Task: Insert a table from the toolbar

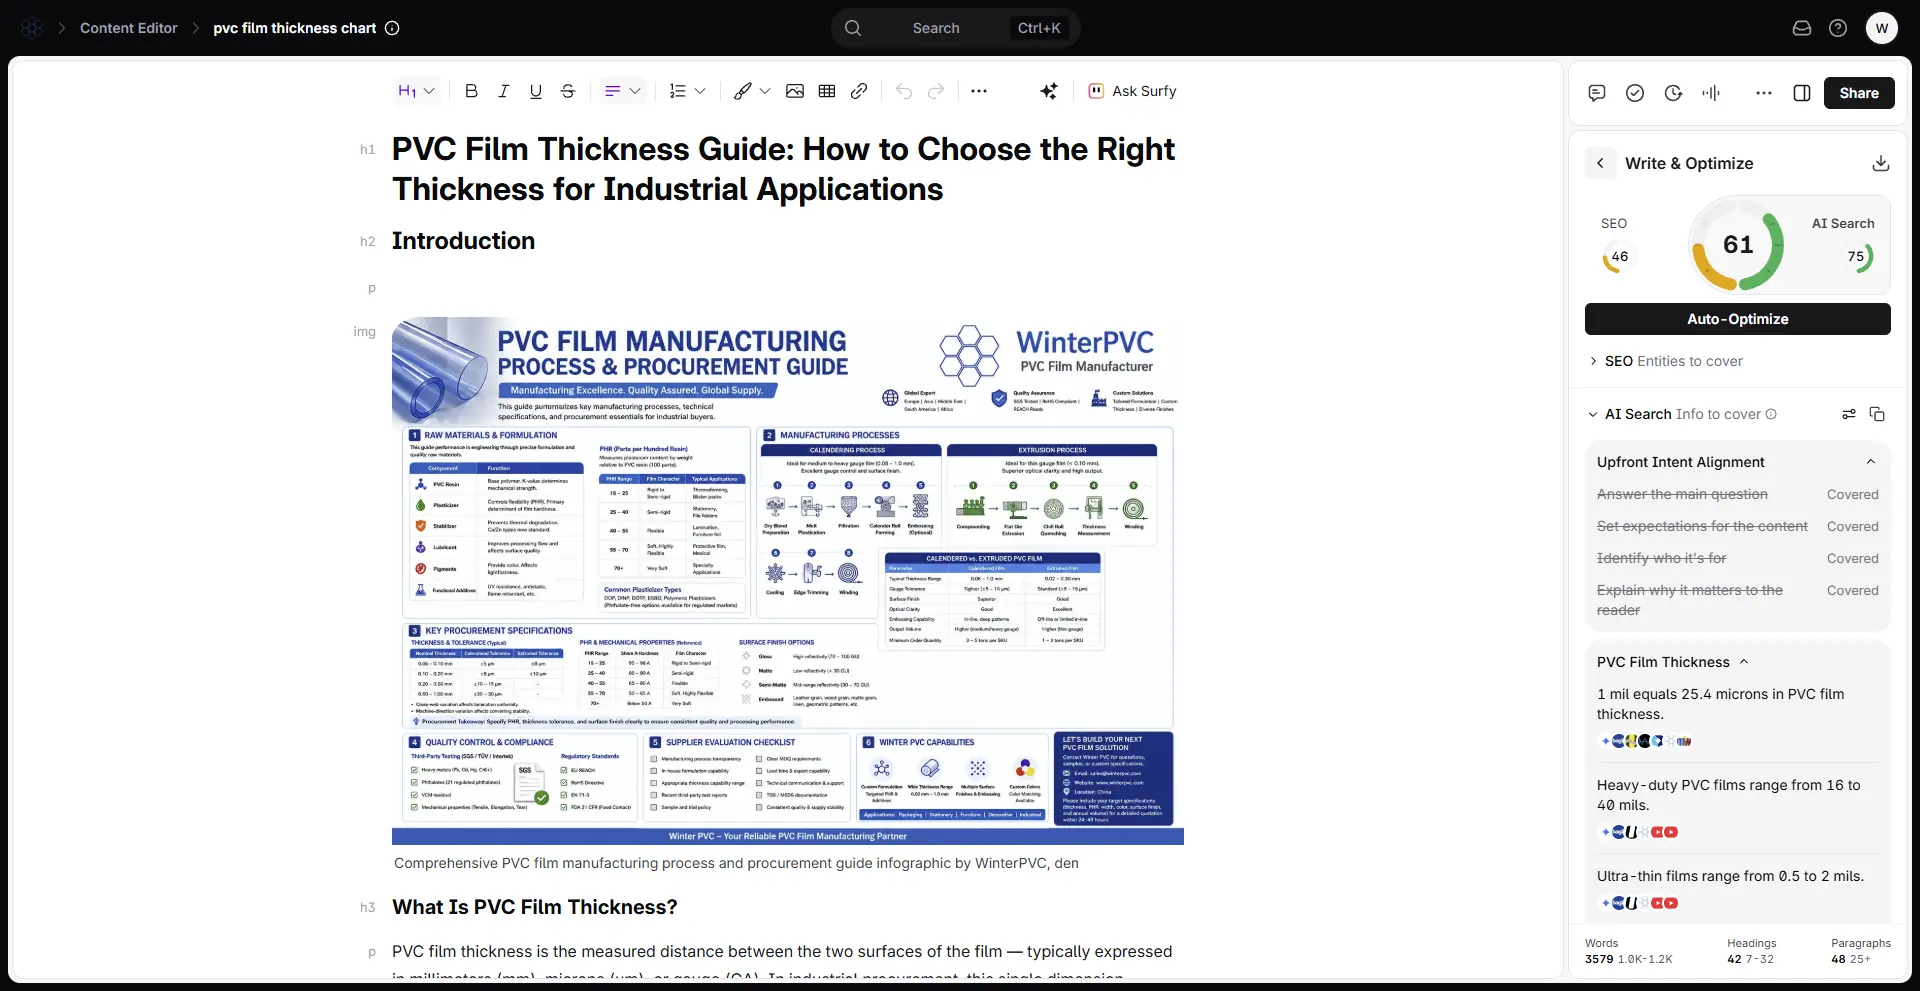Action: (x=827, y=91)
